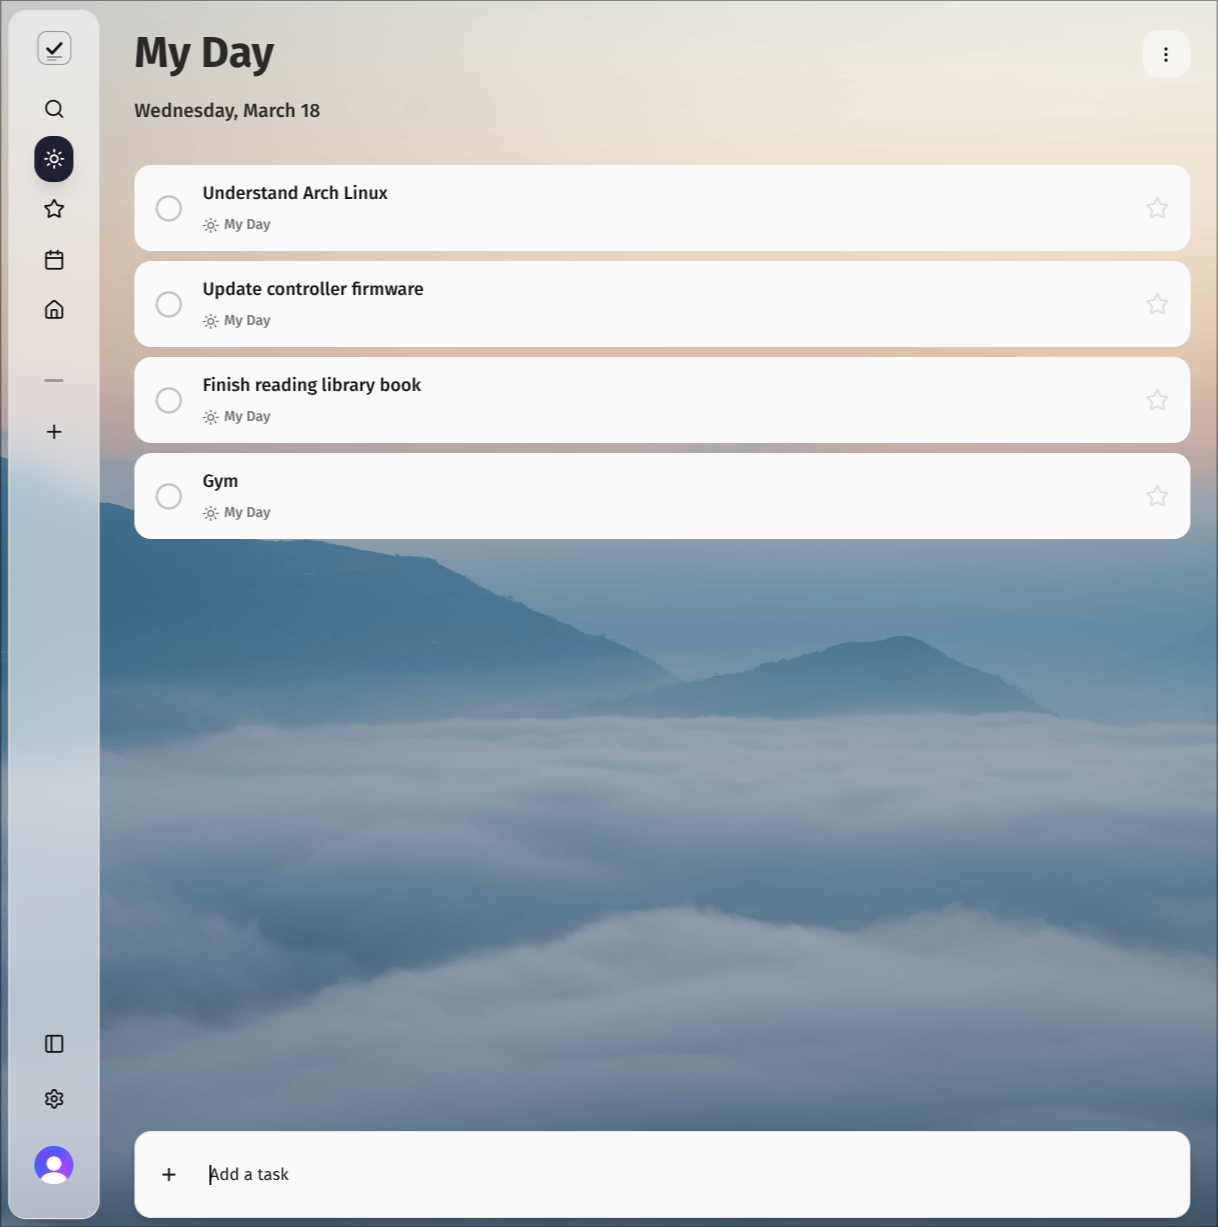
Task: Star the 'Understand Arch Linux' task
Action: 1157,208
